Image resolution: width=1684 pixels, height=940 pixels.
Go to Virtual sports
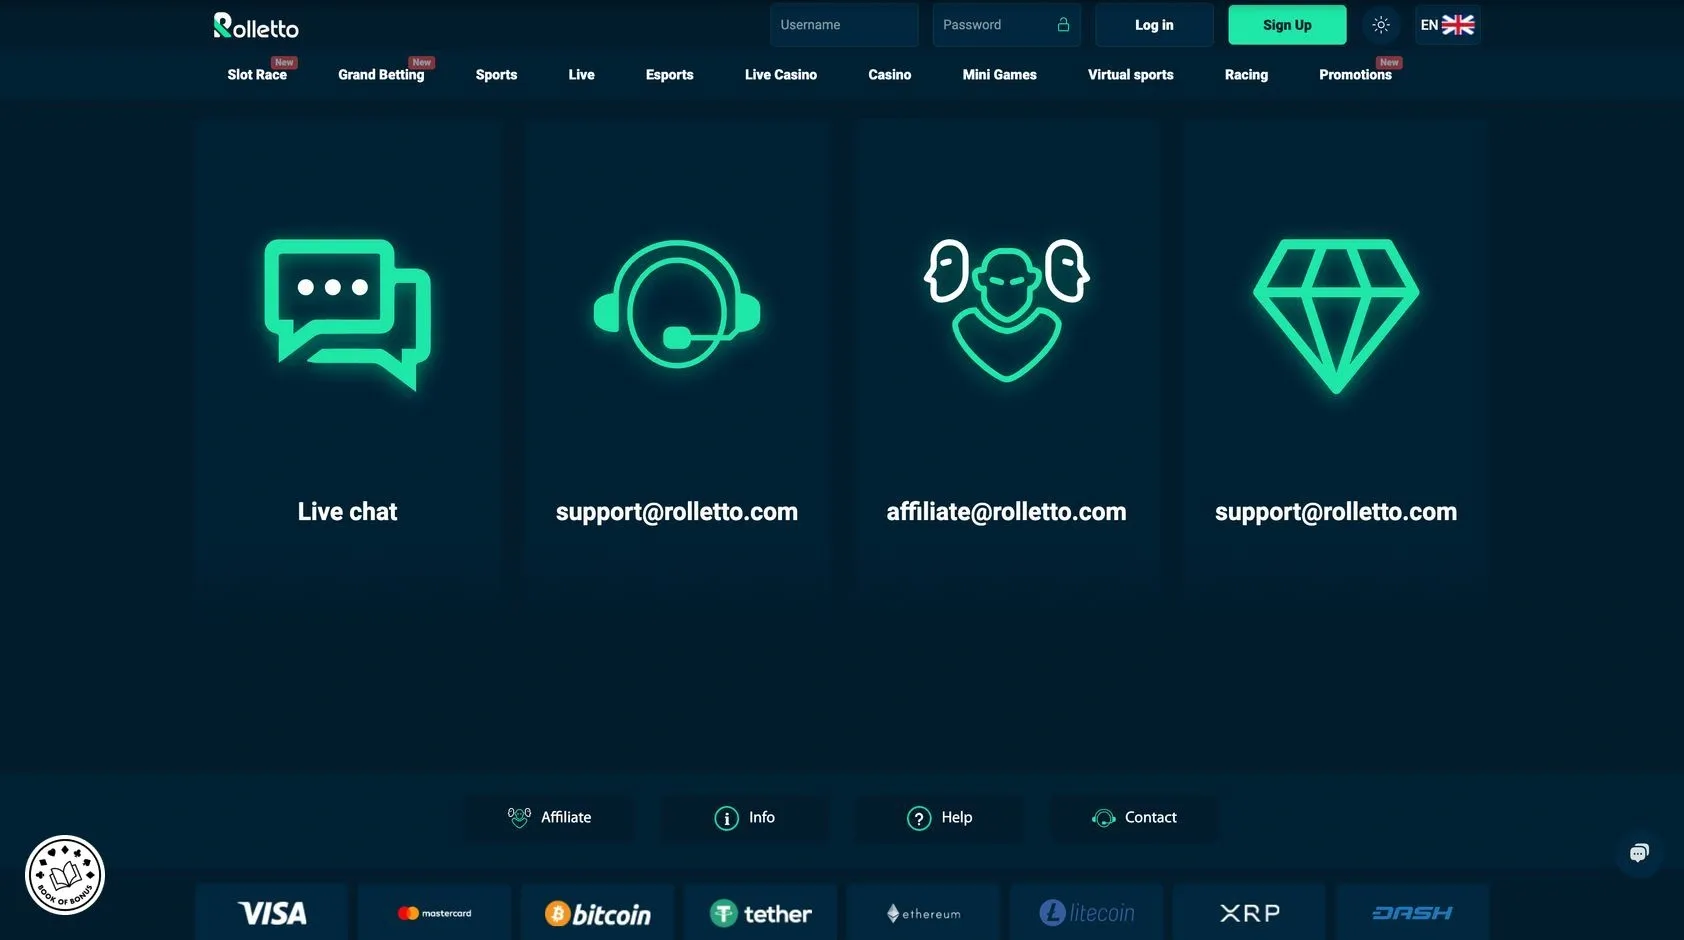coord(1131,74)
